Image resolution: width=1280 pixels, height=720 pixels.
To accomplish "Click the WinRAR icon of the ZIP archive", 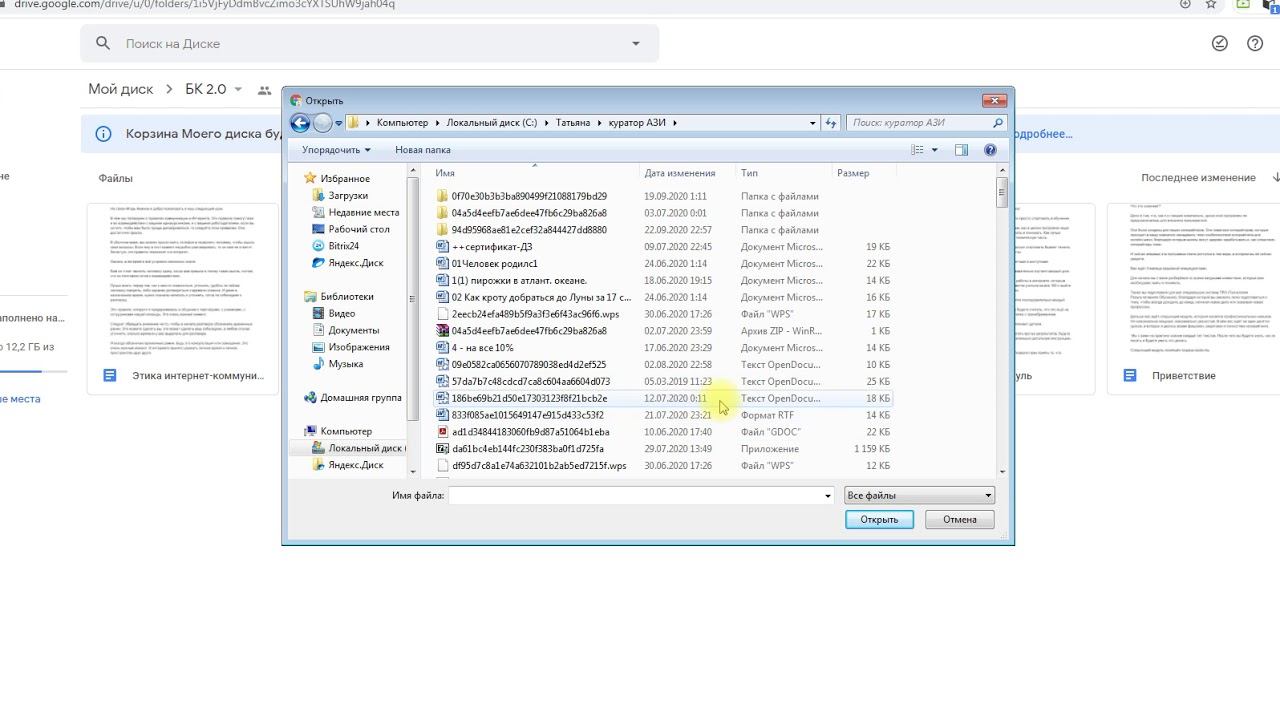I will [443, 331].
